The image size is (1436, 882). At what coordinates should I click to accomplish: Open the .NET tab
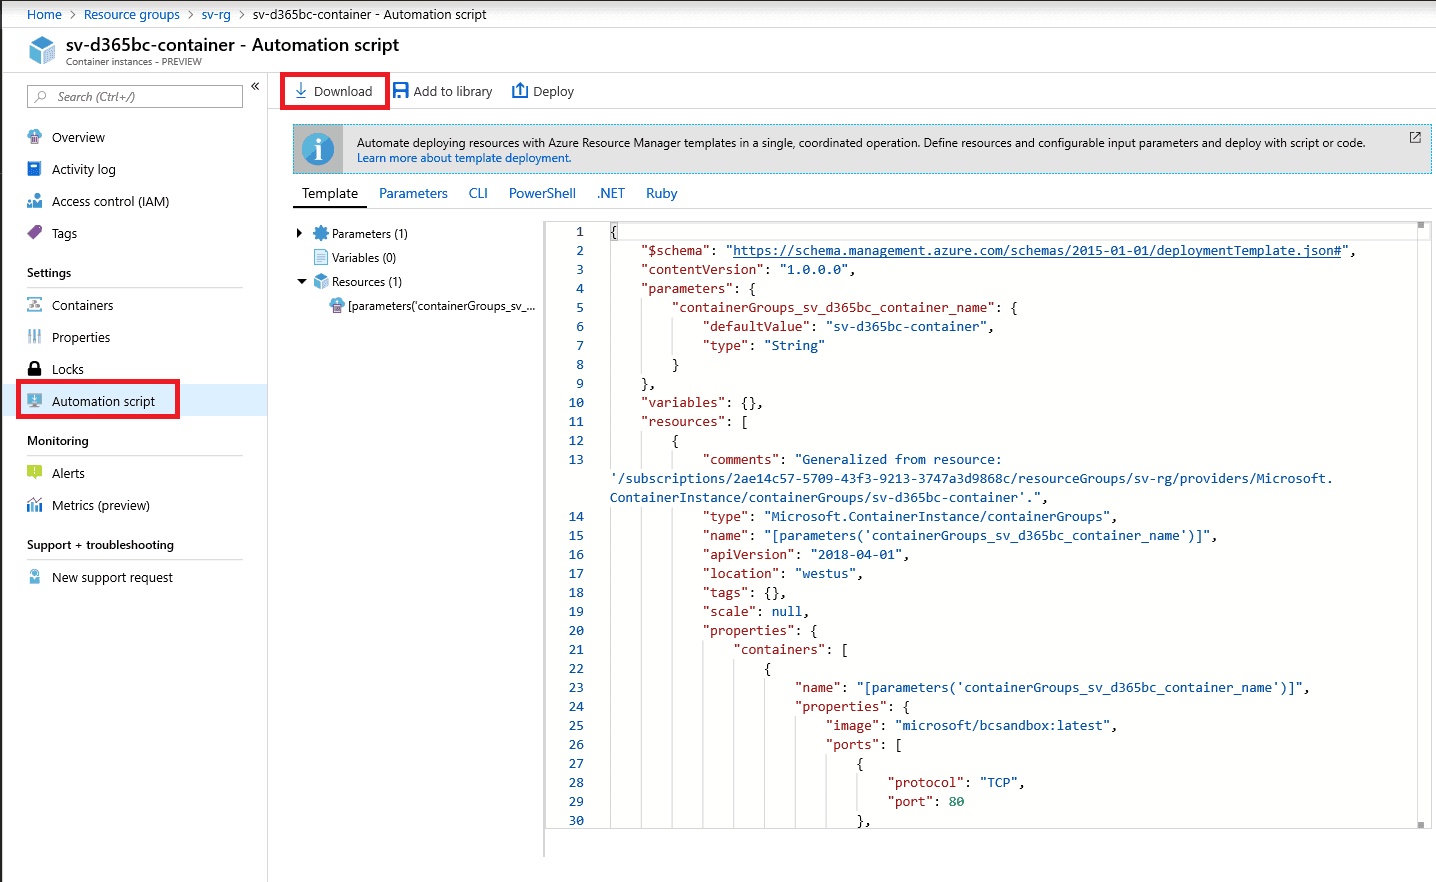611,193
